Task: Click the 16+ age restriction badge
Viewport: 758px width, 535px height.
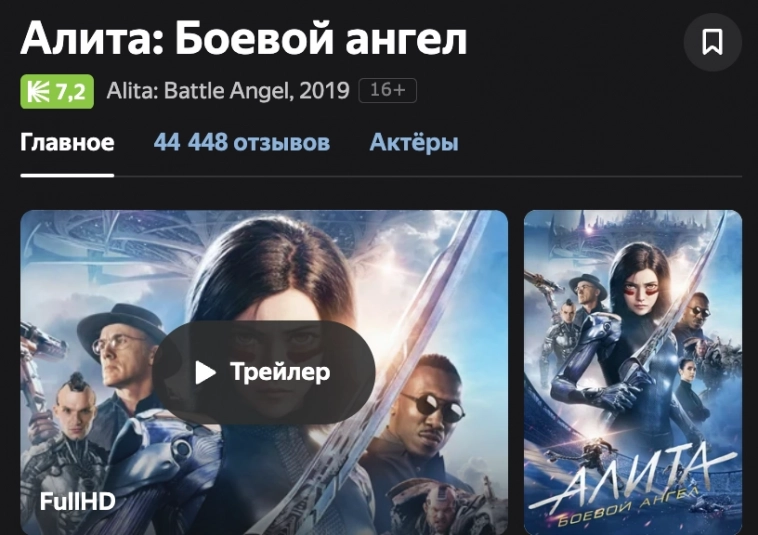Action: click(x=387, y=90)
